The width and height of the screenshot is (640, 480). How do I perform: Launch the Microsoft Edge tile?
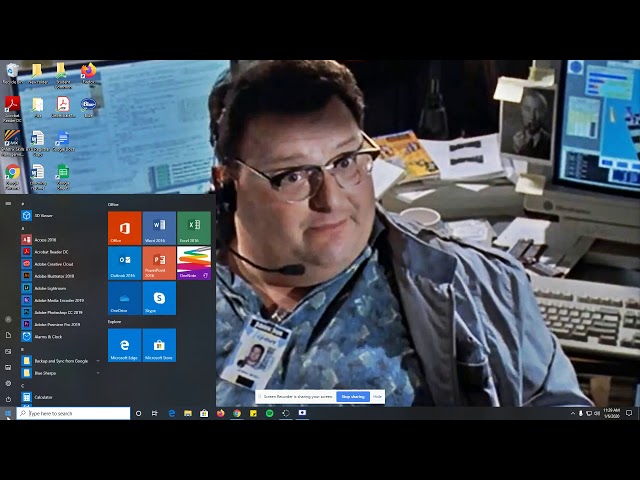(x=124, y=345)
